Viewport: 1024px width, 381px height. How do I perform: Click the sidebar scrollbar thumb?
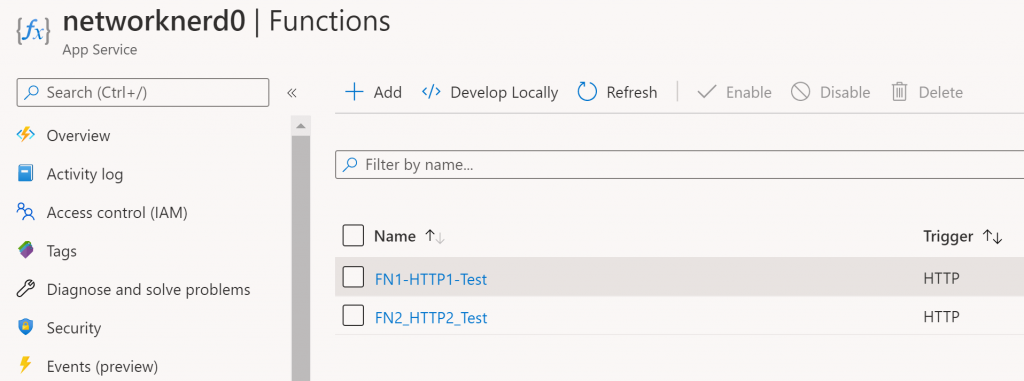click(x=300, y=258)
